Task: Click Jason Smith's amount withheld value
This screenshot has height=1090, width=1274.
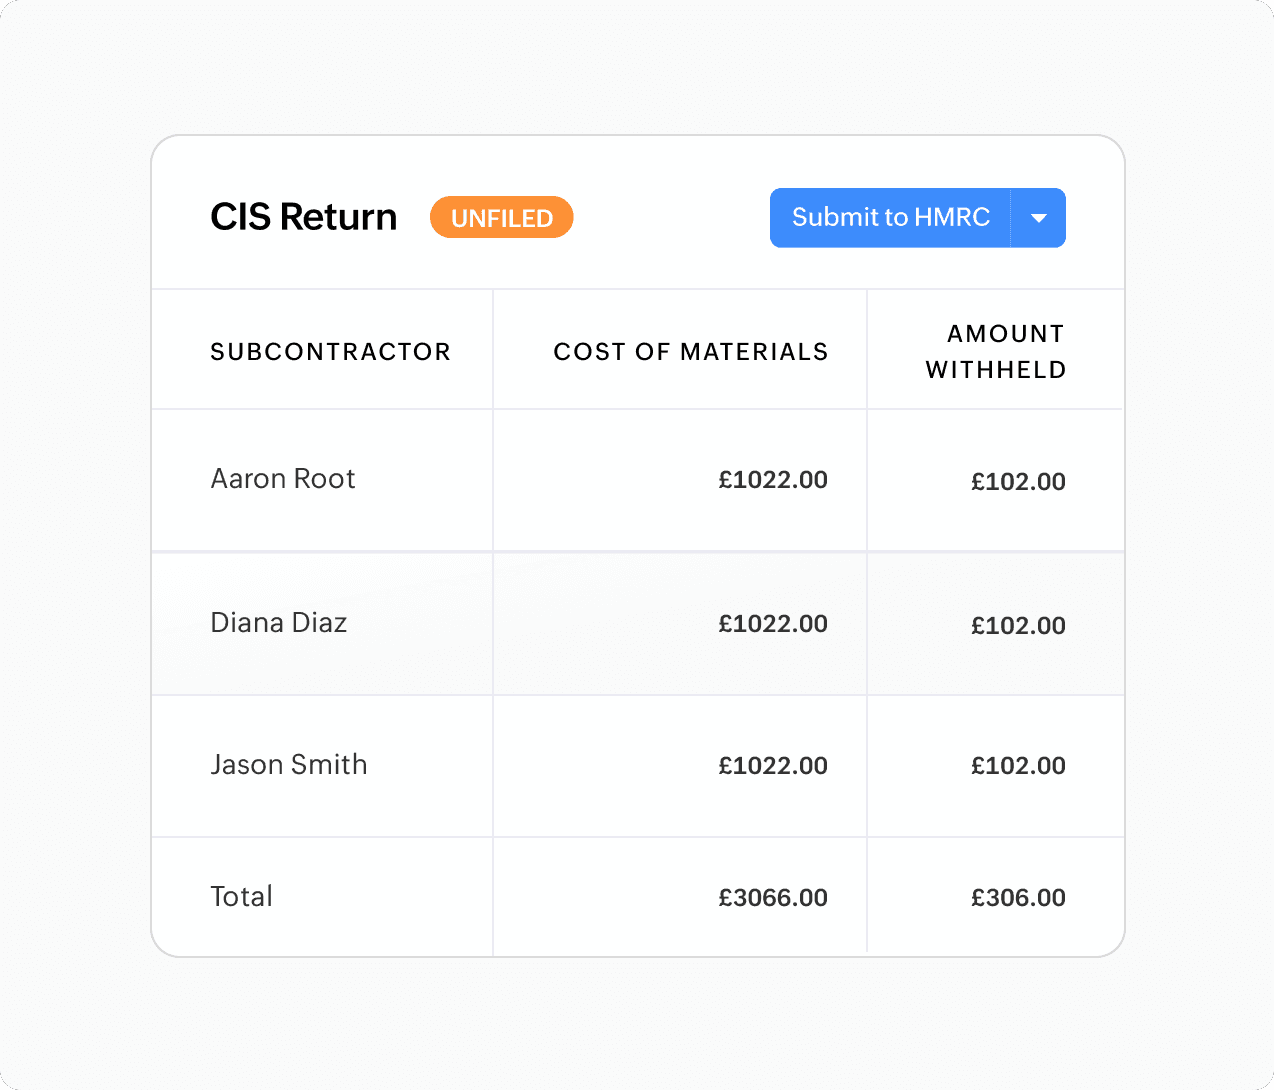Action: click(1018, 766)
